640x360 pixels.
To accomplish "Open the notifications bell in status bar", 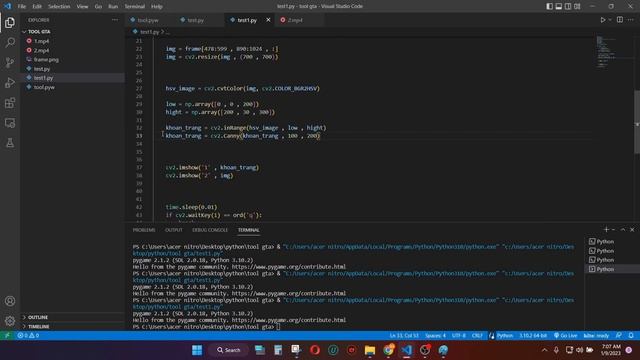I will point(631,336).
